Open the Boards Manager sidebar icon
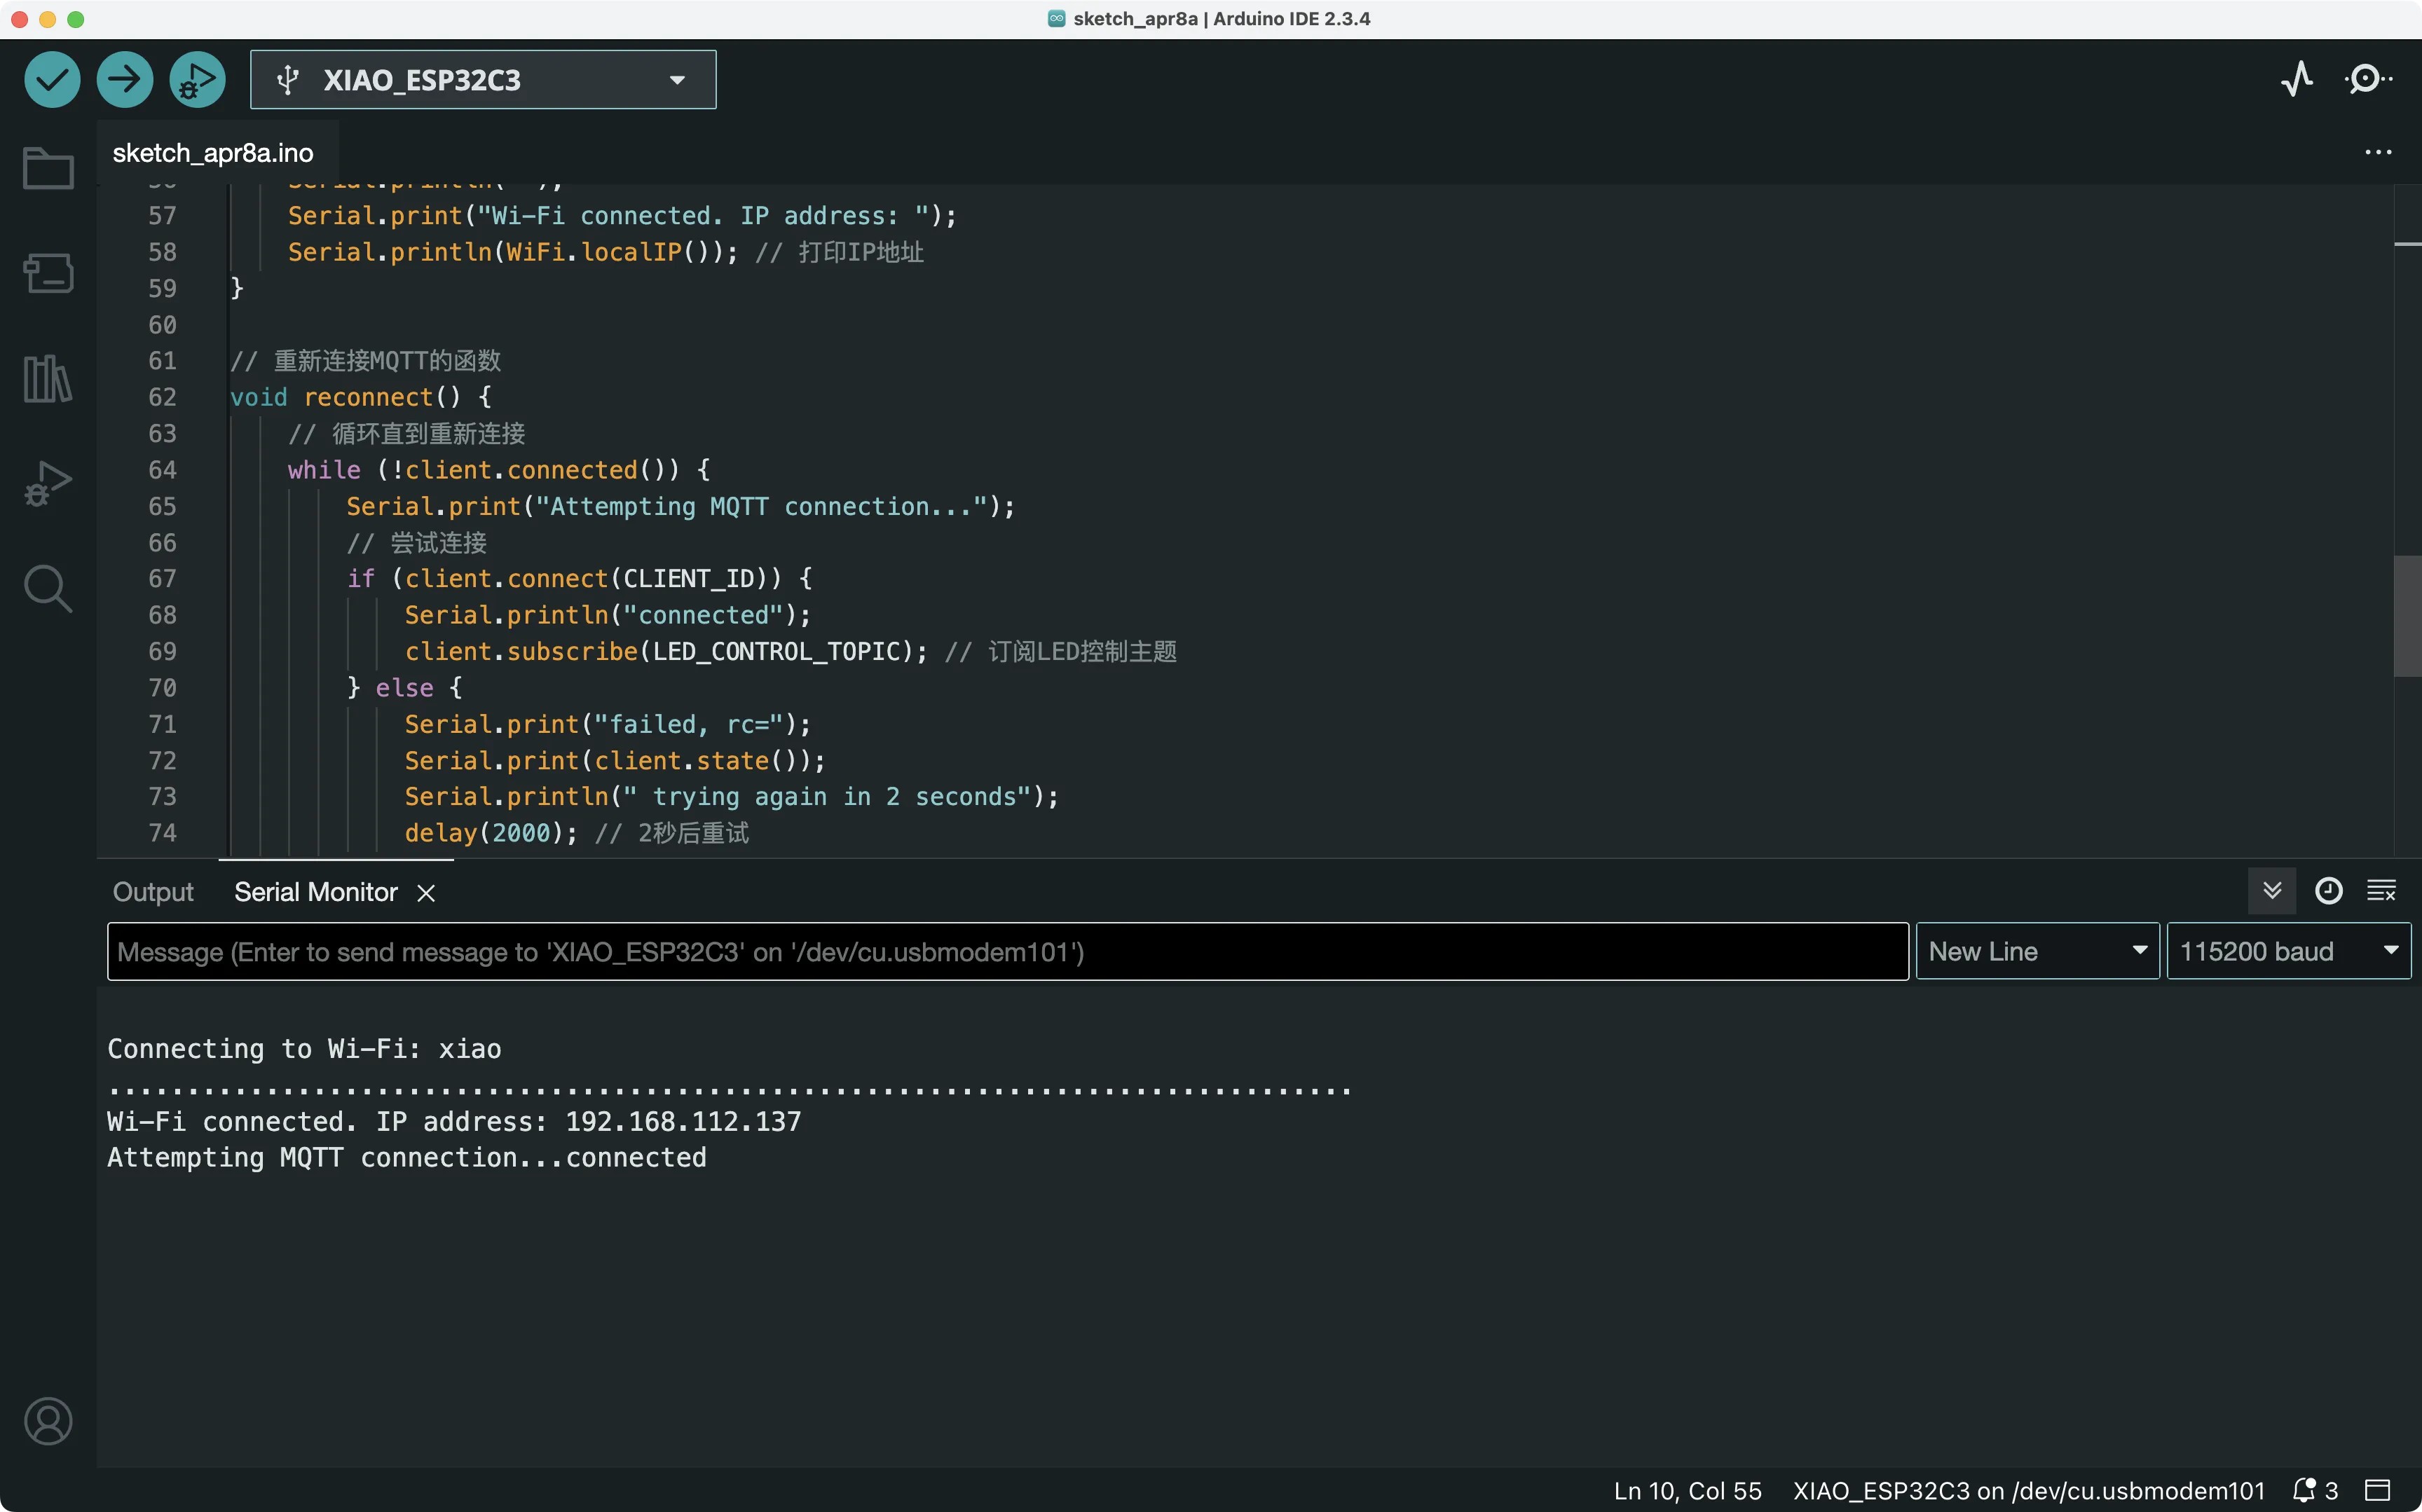Viewport: 2422px width, 1512px height. pyautogui.click(x=48, y=273)
